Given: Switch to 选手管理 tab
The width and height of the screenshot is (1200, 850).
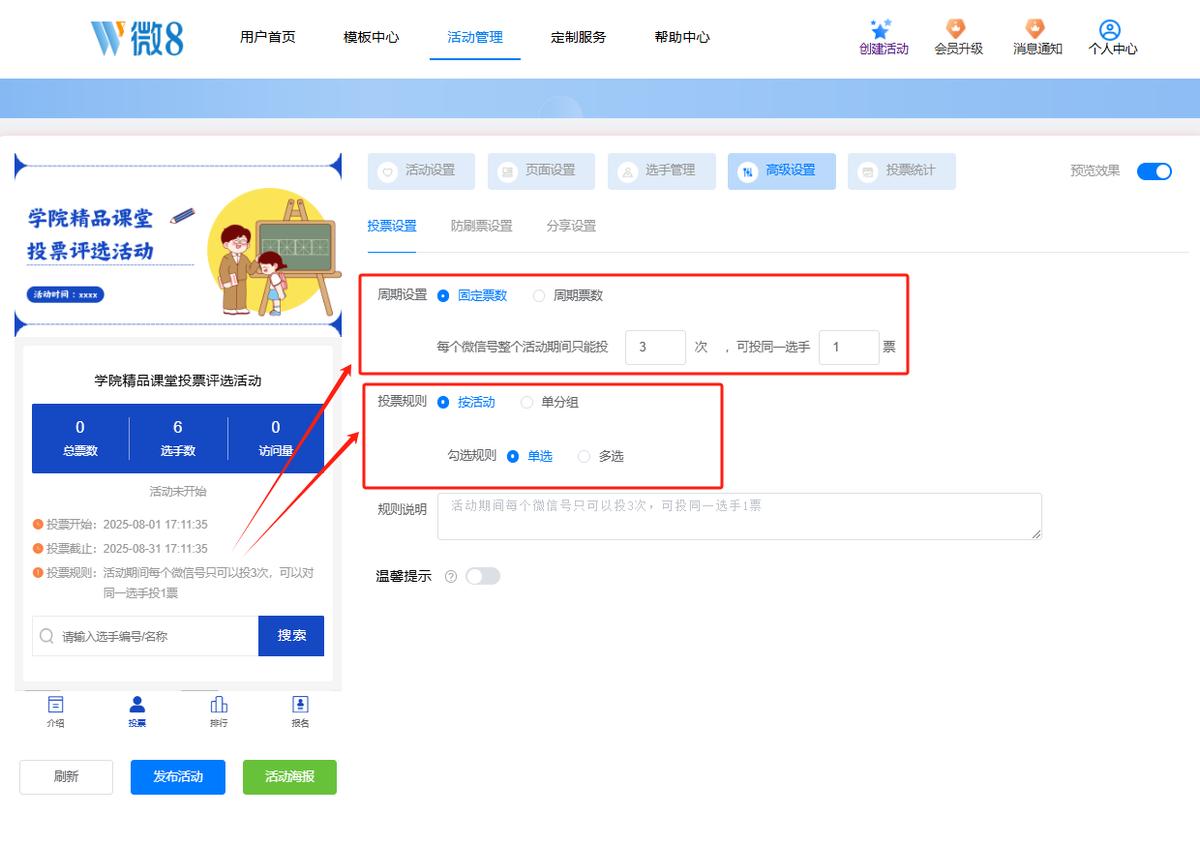Looking at the screenshot, I should click(662, 171).
